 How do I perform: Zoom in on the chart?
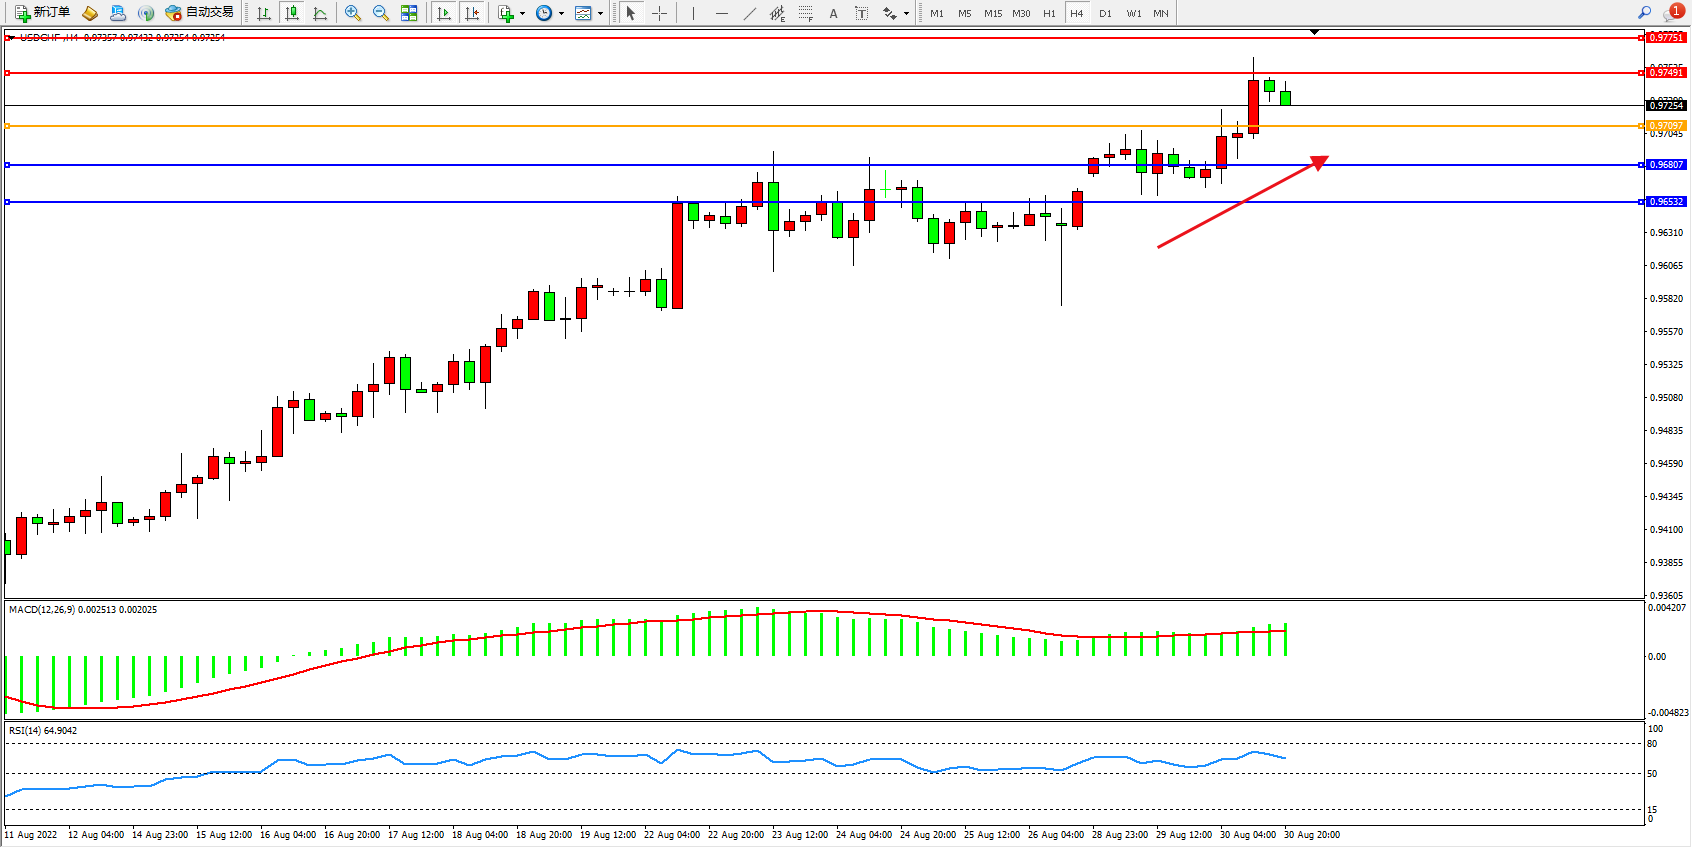(x=352, y=13)
